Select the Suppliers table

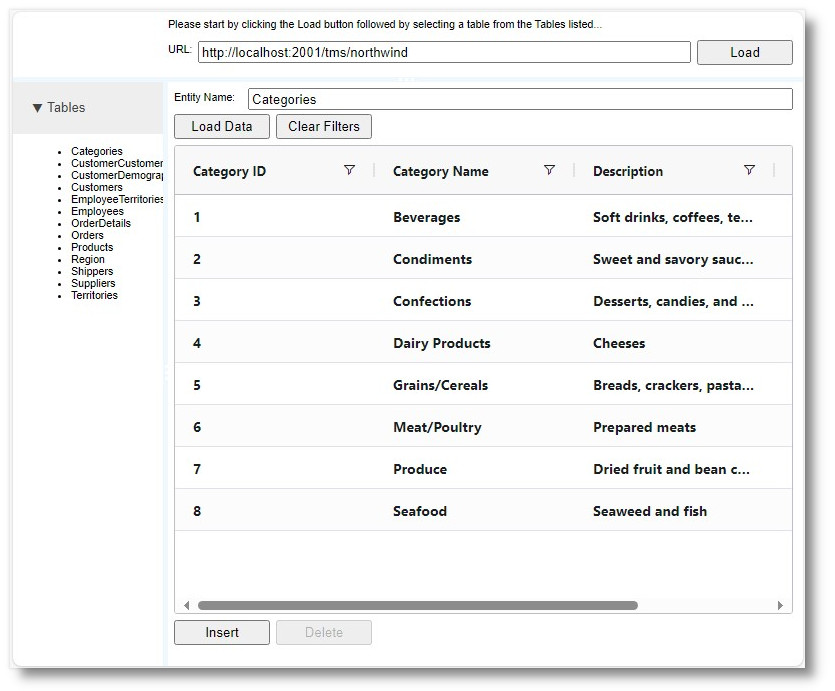[93, 283]
